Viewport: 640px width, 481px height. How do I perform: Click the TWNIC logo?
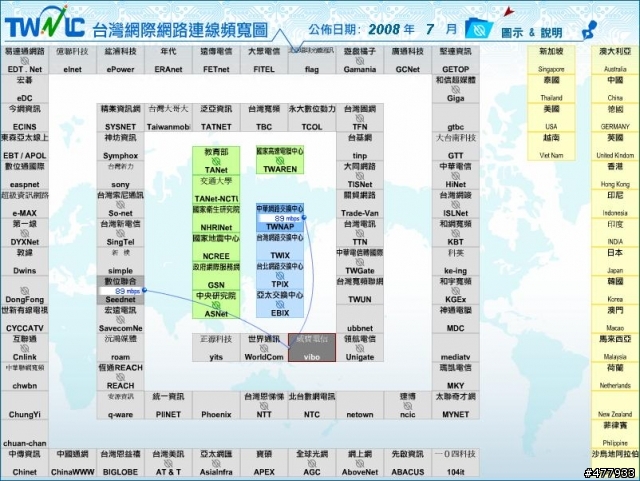[44, 22]
